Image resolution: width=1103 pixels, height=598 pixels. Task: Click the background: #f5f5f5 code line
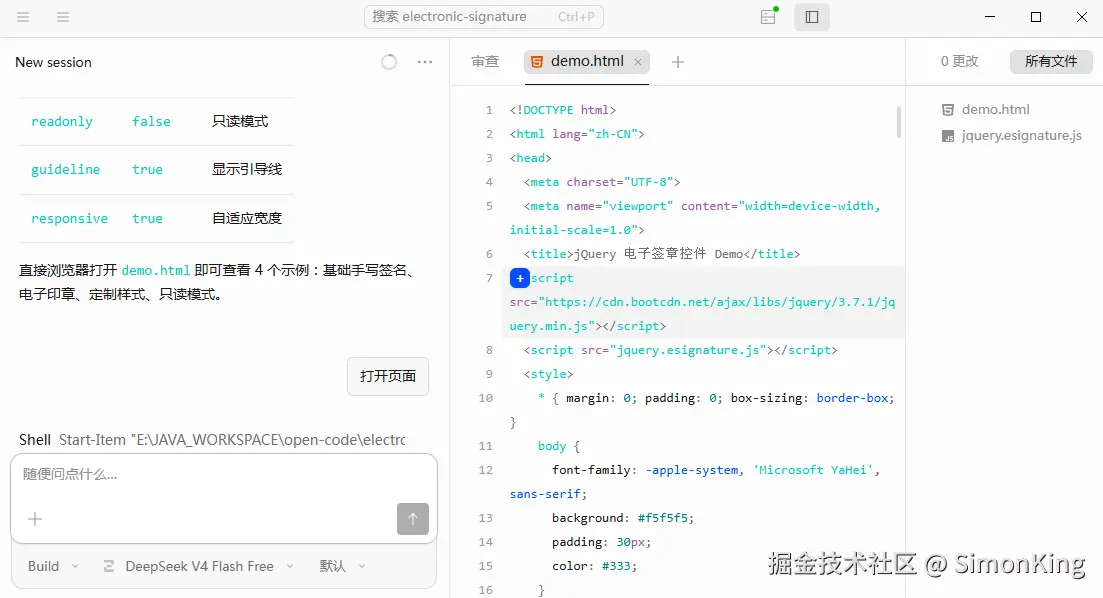623,518
